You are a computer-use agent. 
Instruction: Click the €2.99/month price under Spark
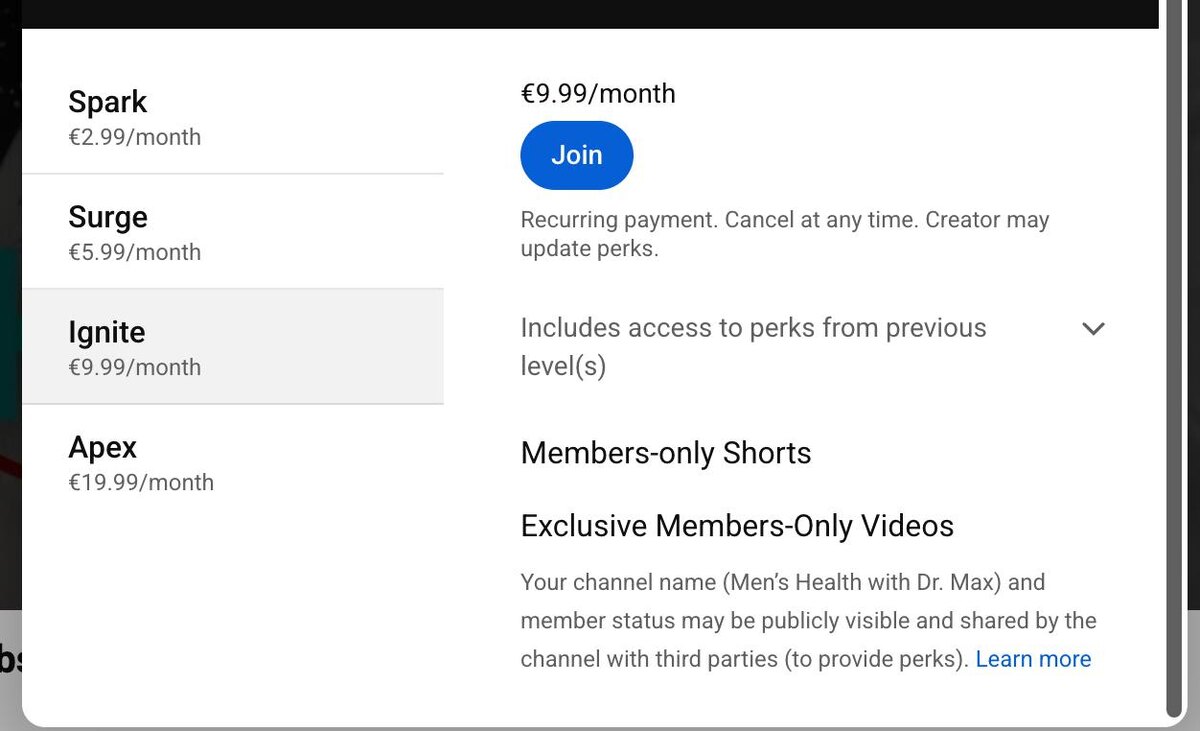[x=134, y=137]
